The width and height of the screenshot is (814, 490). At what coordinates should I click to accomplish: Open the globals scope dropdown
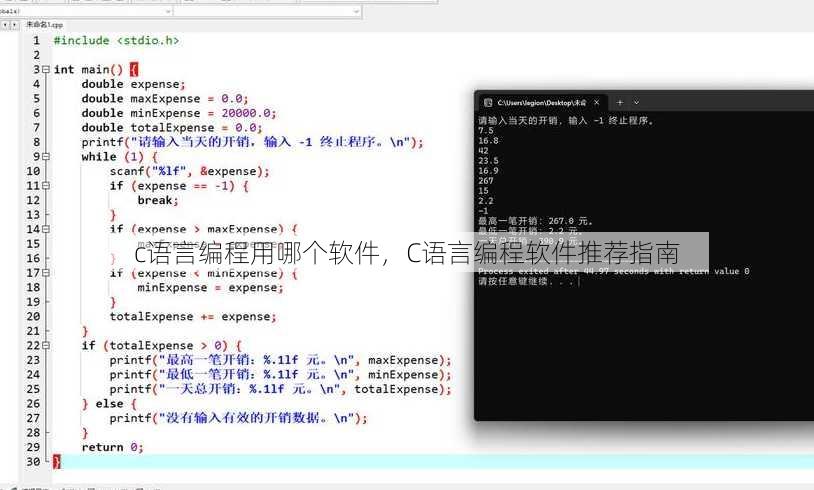point(86,11)
